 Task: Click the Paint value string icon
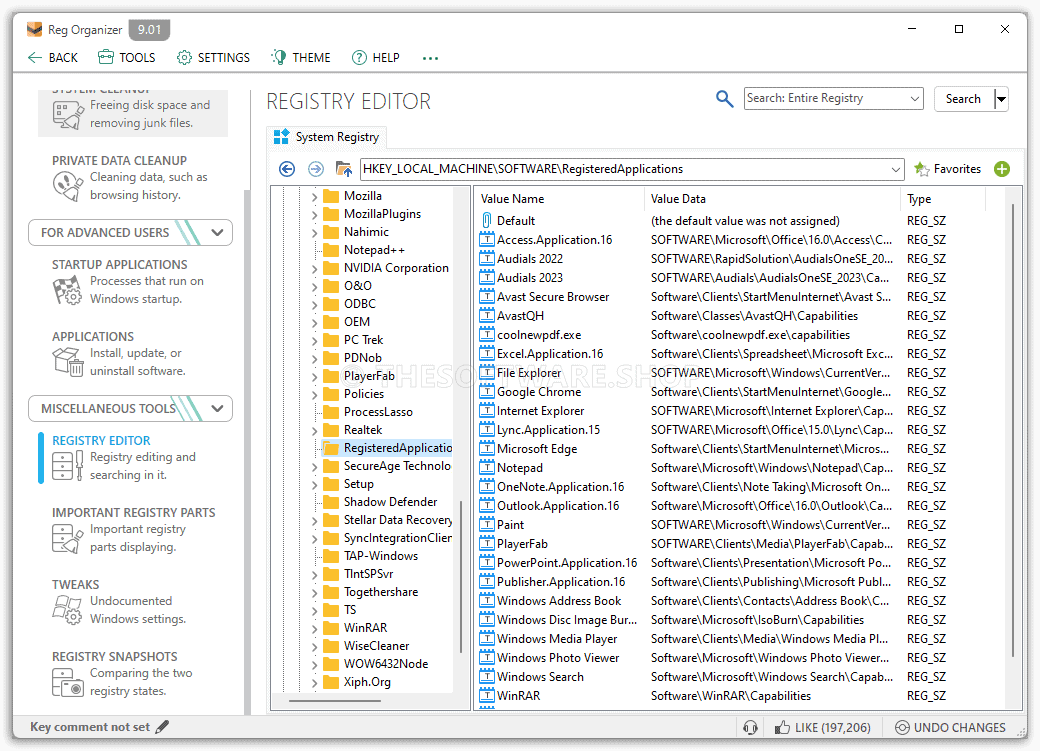[x=487, y=525]
